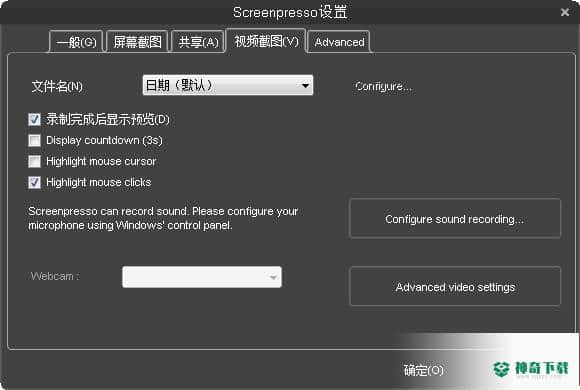
Task: Switch to the 一般(G) tab
Action: (x=76, y=42)
